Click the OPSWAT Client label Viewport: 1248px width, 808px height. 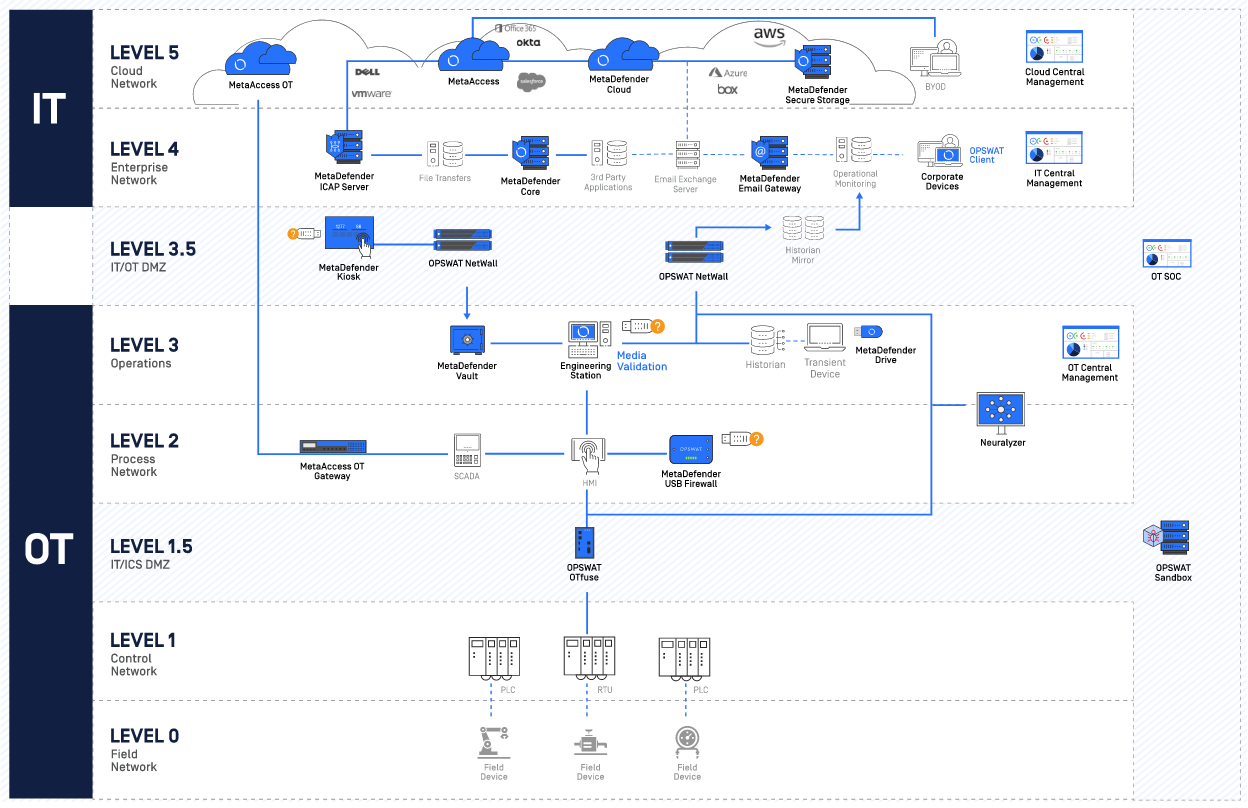(986, 155)
